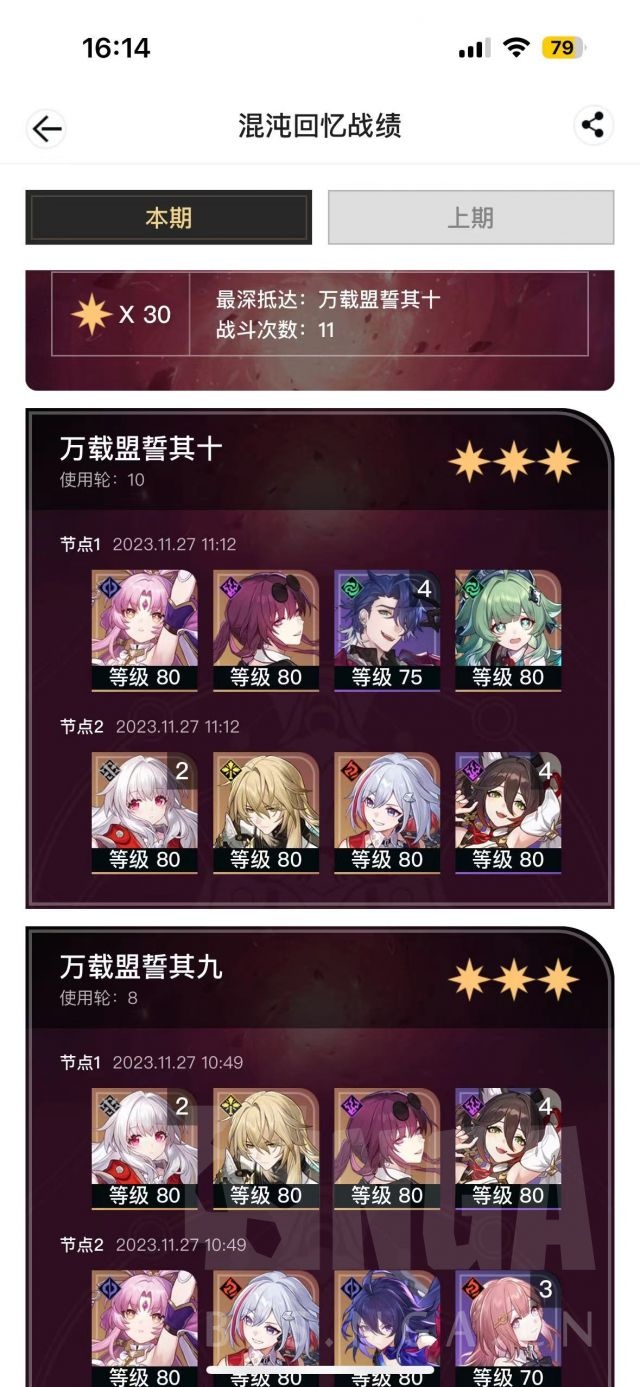
Task: Tap blonde character in 其十 节点2
Action: (266, 812)
